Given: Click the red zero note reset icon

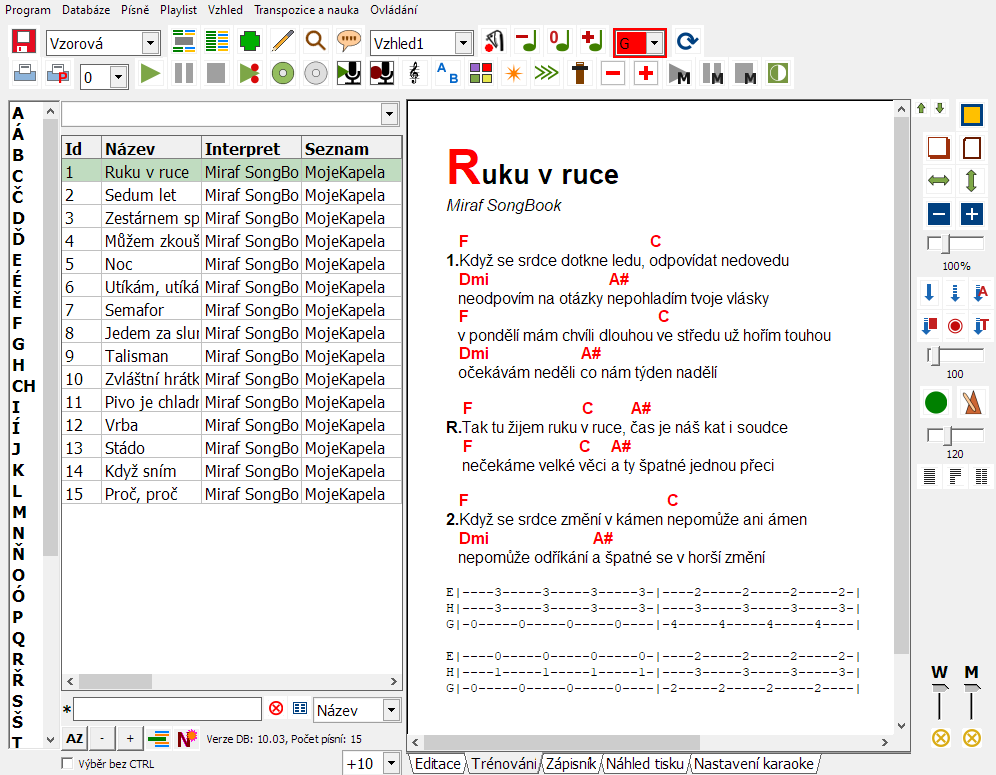Looking at the screenshot, I should [560, 42].
